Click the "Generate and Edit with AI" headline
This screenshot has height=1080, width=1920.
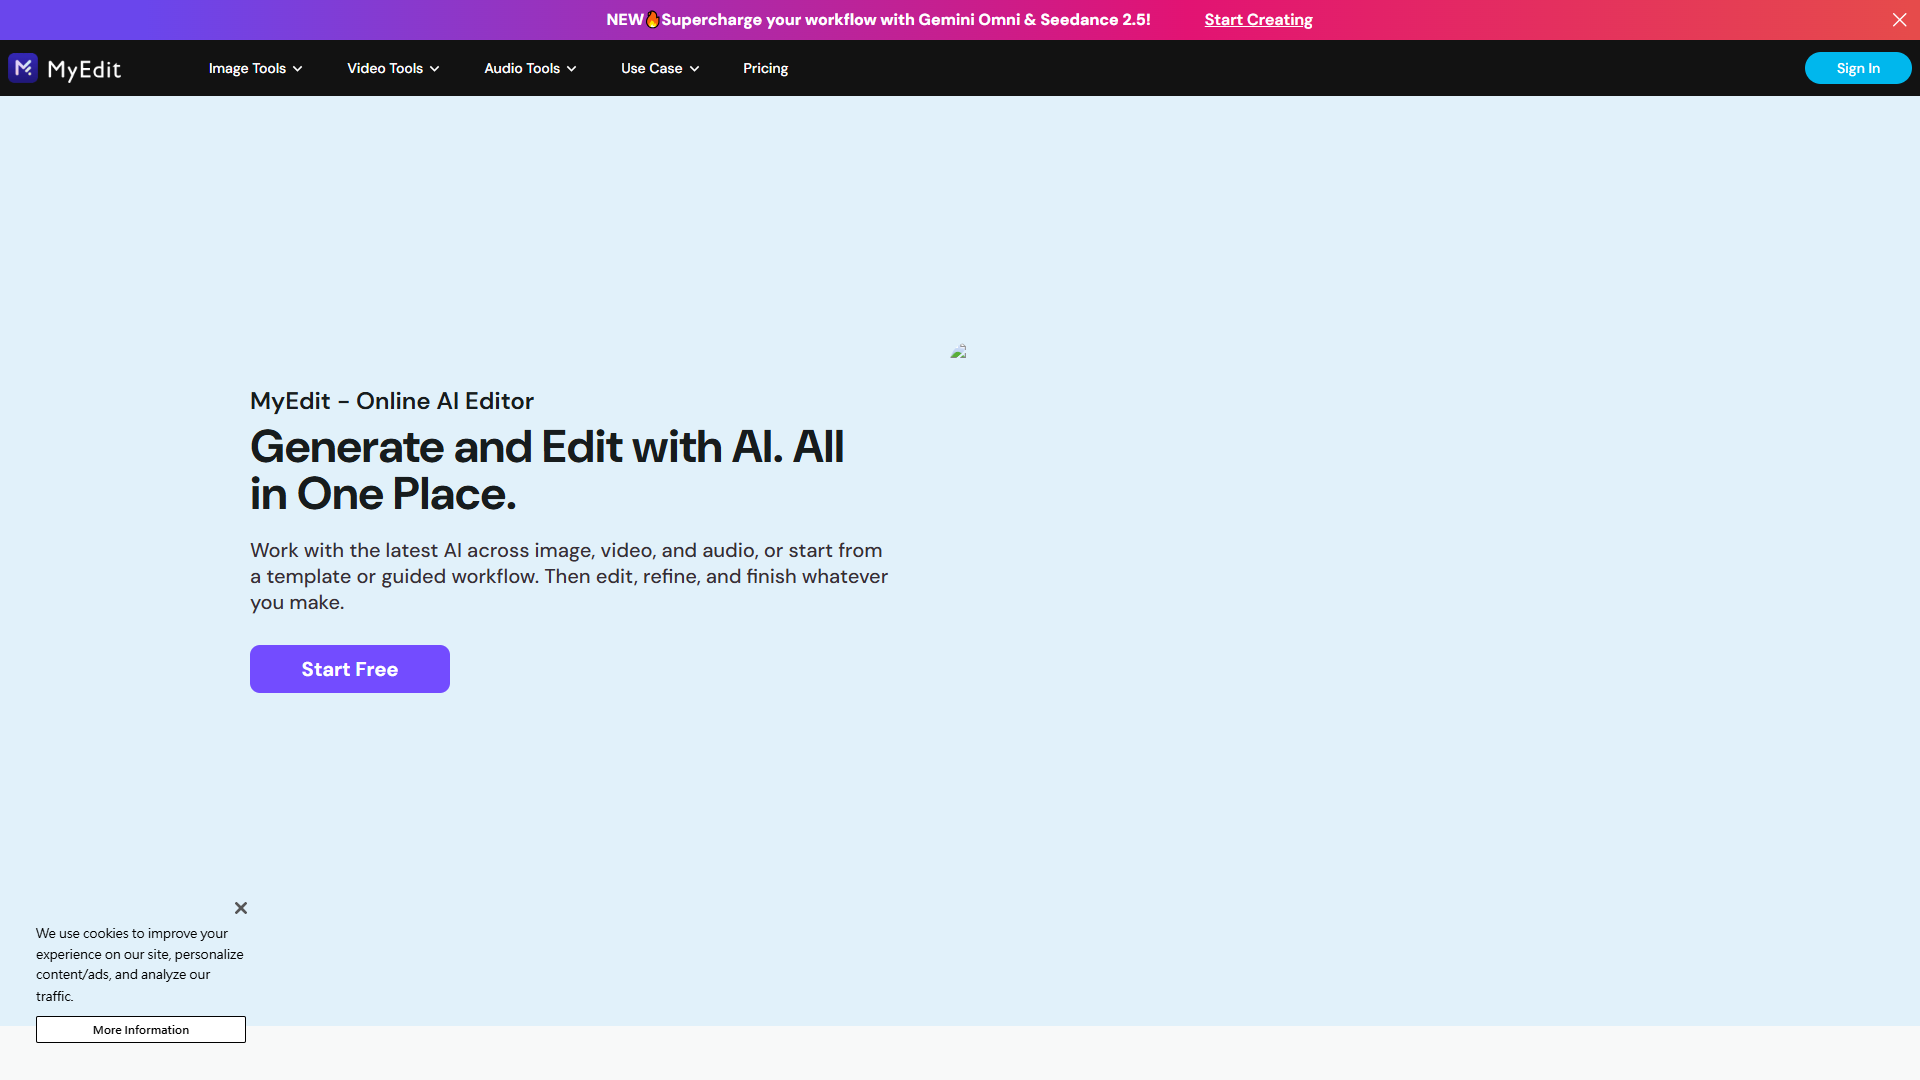click(547, 470)
